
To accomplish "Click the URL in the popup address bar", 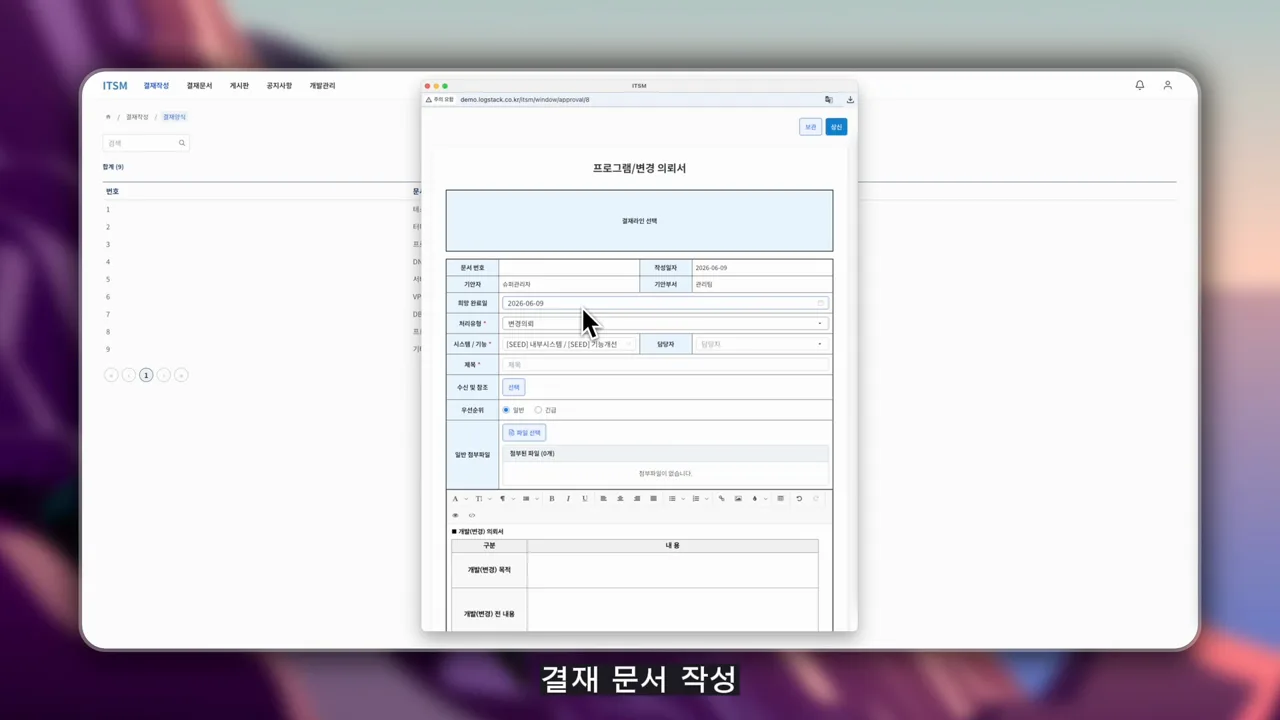I will [525, 100].
